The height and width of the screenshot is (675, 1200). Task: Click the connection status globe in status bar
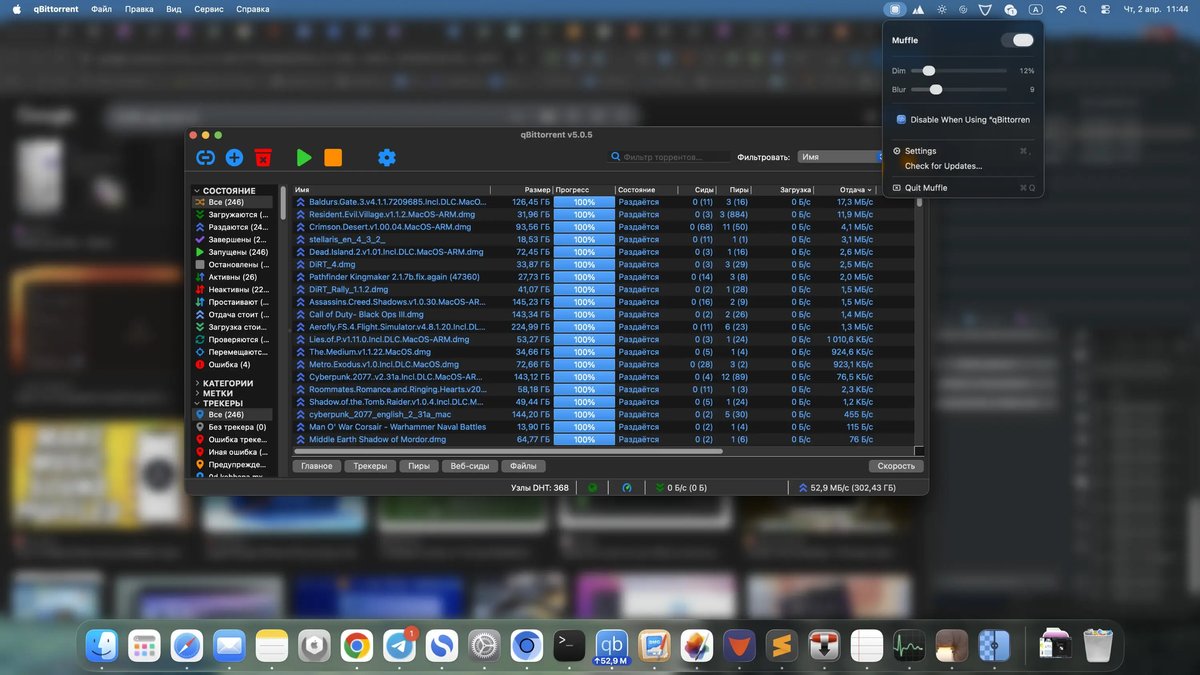coord(594,487)
